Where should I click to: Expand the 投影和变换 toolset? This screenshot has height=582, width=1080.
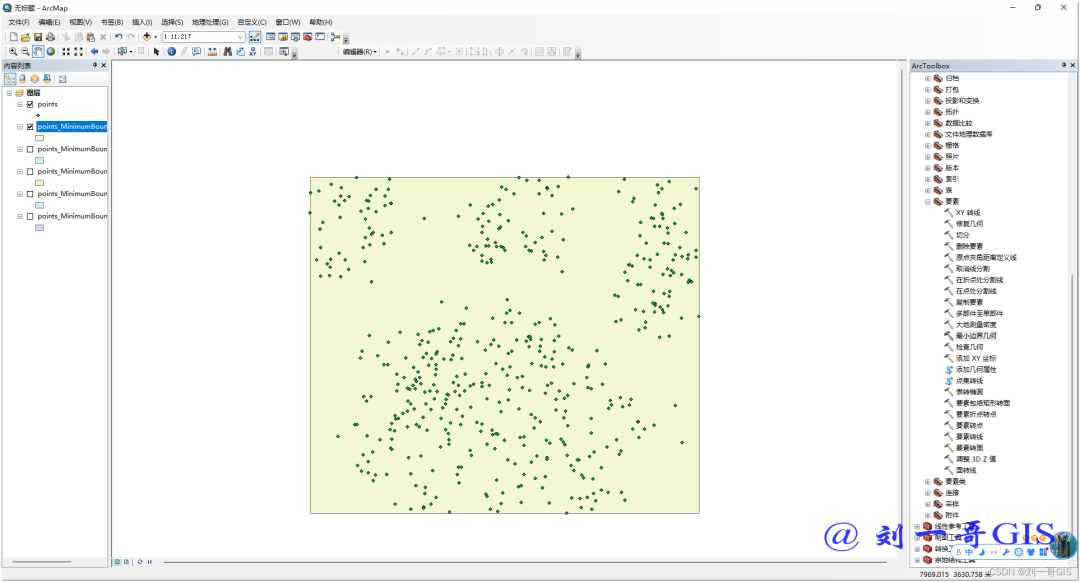[928, 101]
